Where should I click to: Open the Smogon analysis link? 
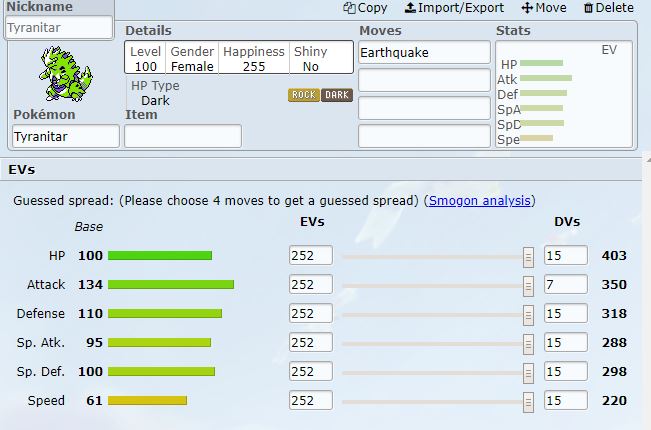[481, 201]
